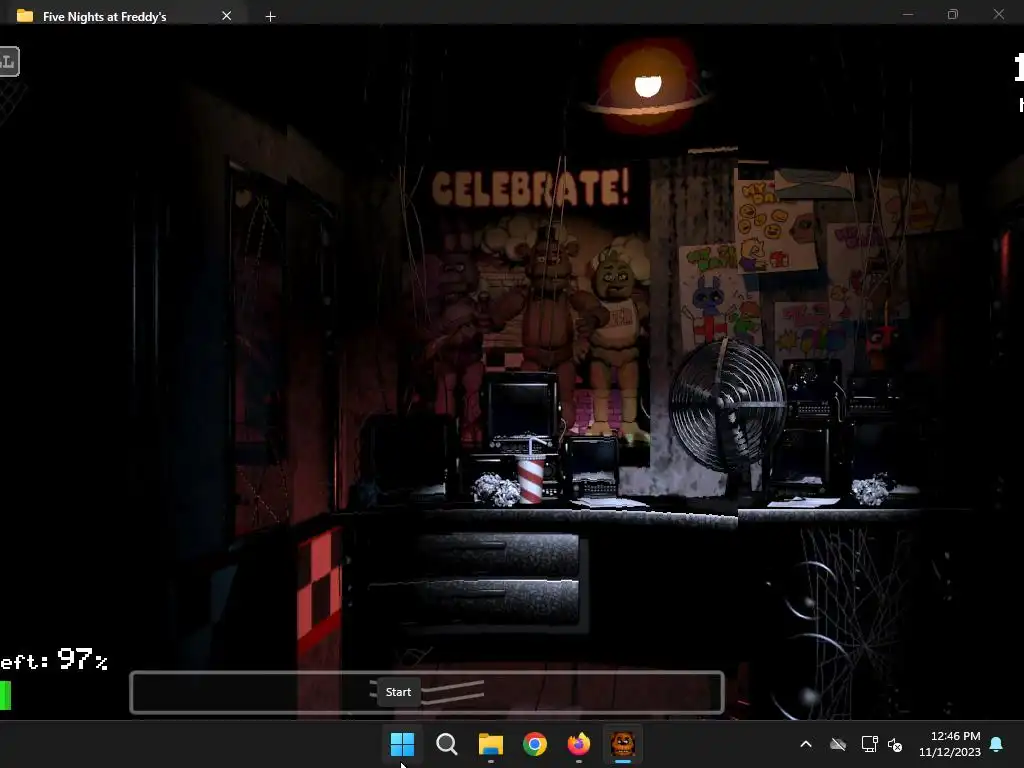Click the power left 97% readout
The image size is (1024, 768).
(x=54, y=660)
